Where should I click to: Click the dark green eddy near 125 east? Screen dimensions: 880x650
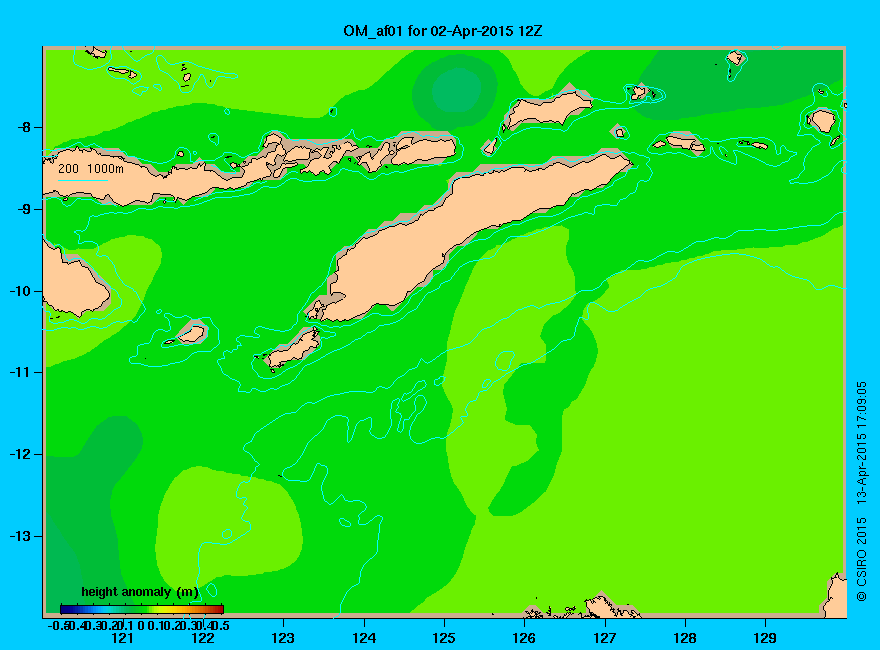tap(456, 91)
